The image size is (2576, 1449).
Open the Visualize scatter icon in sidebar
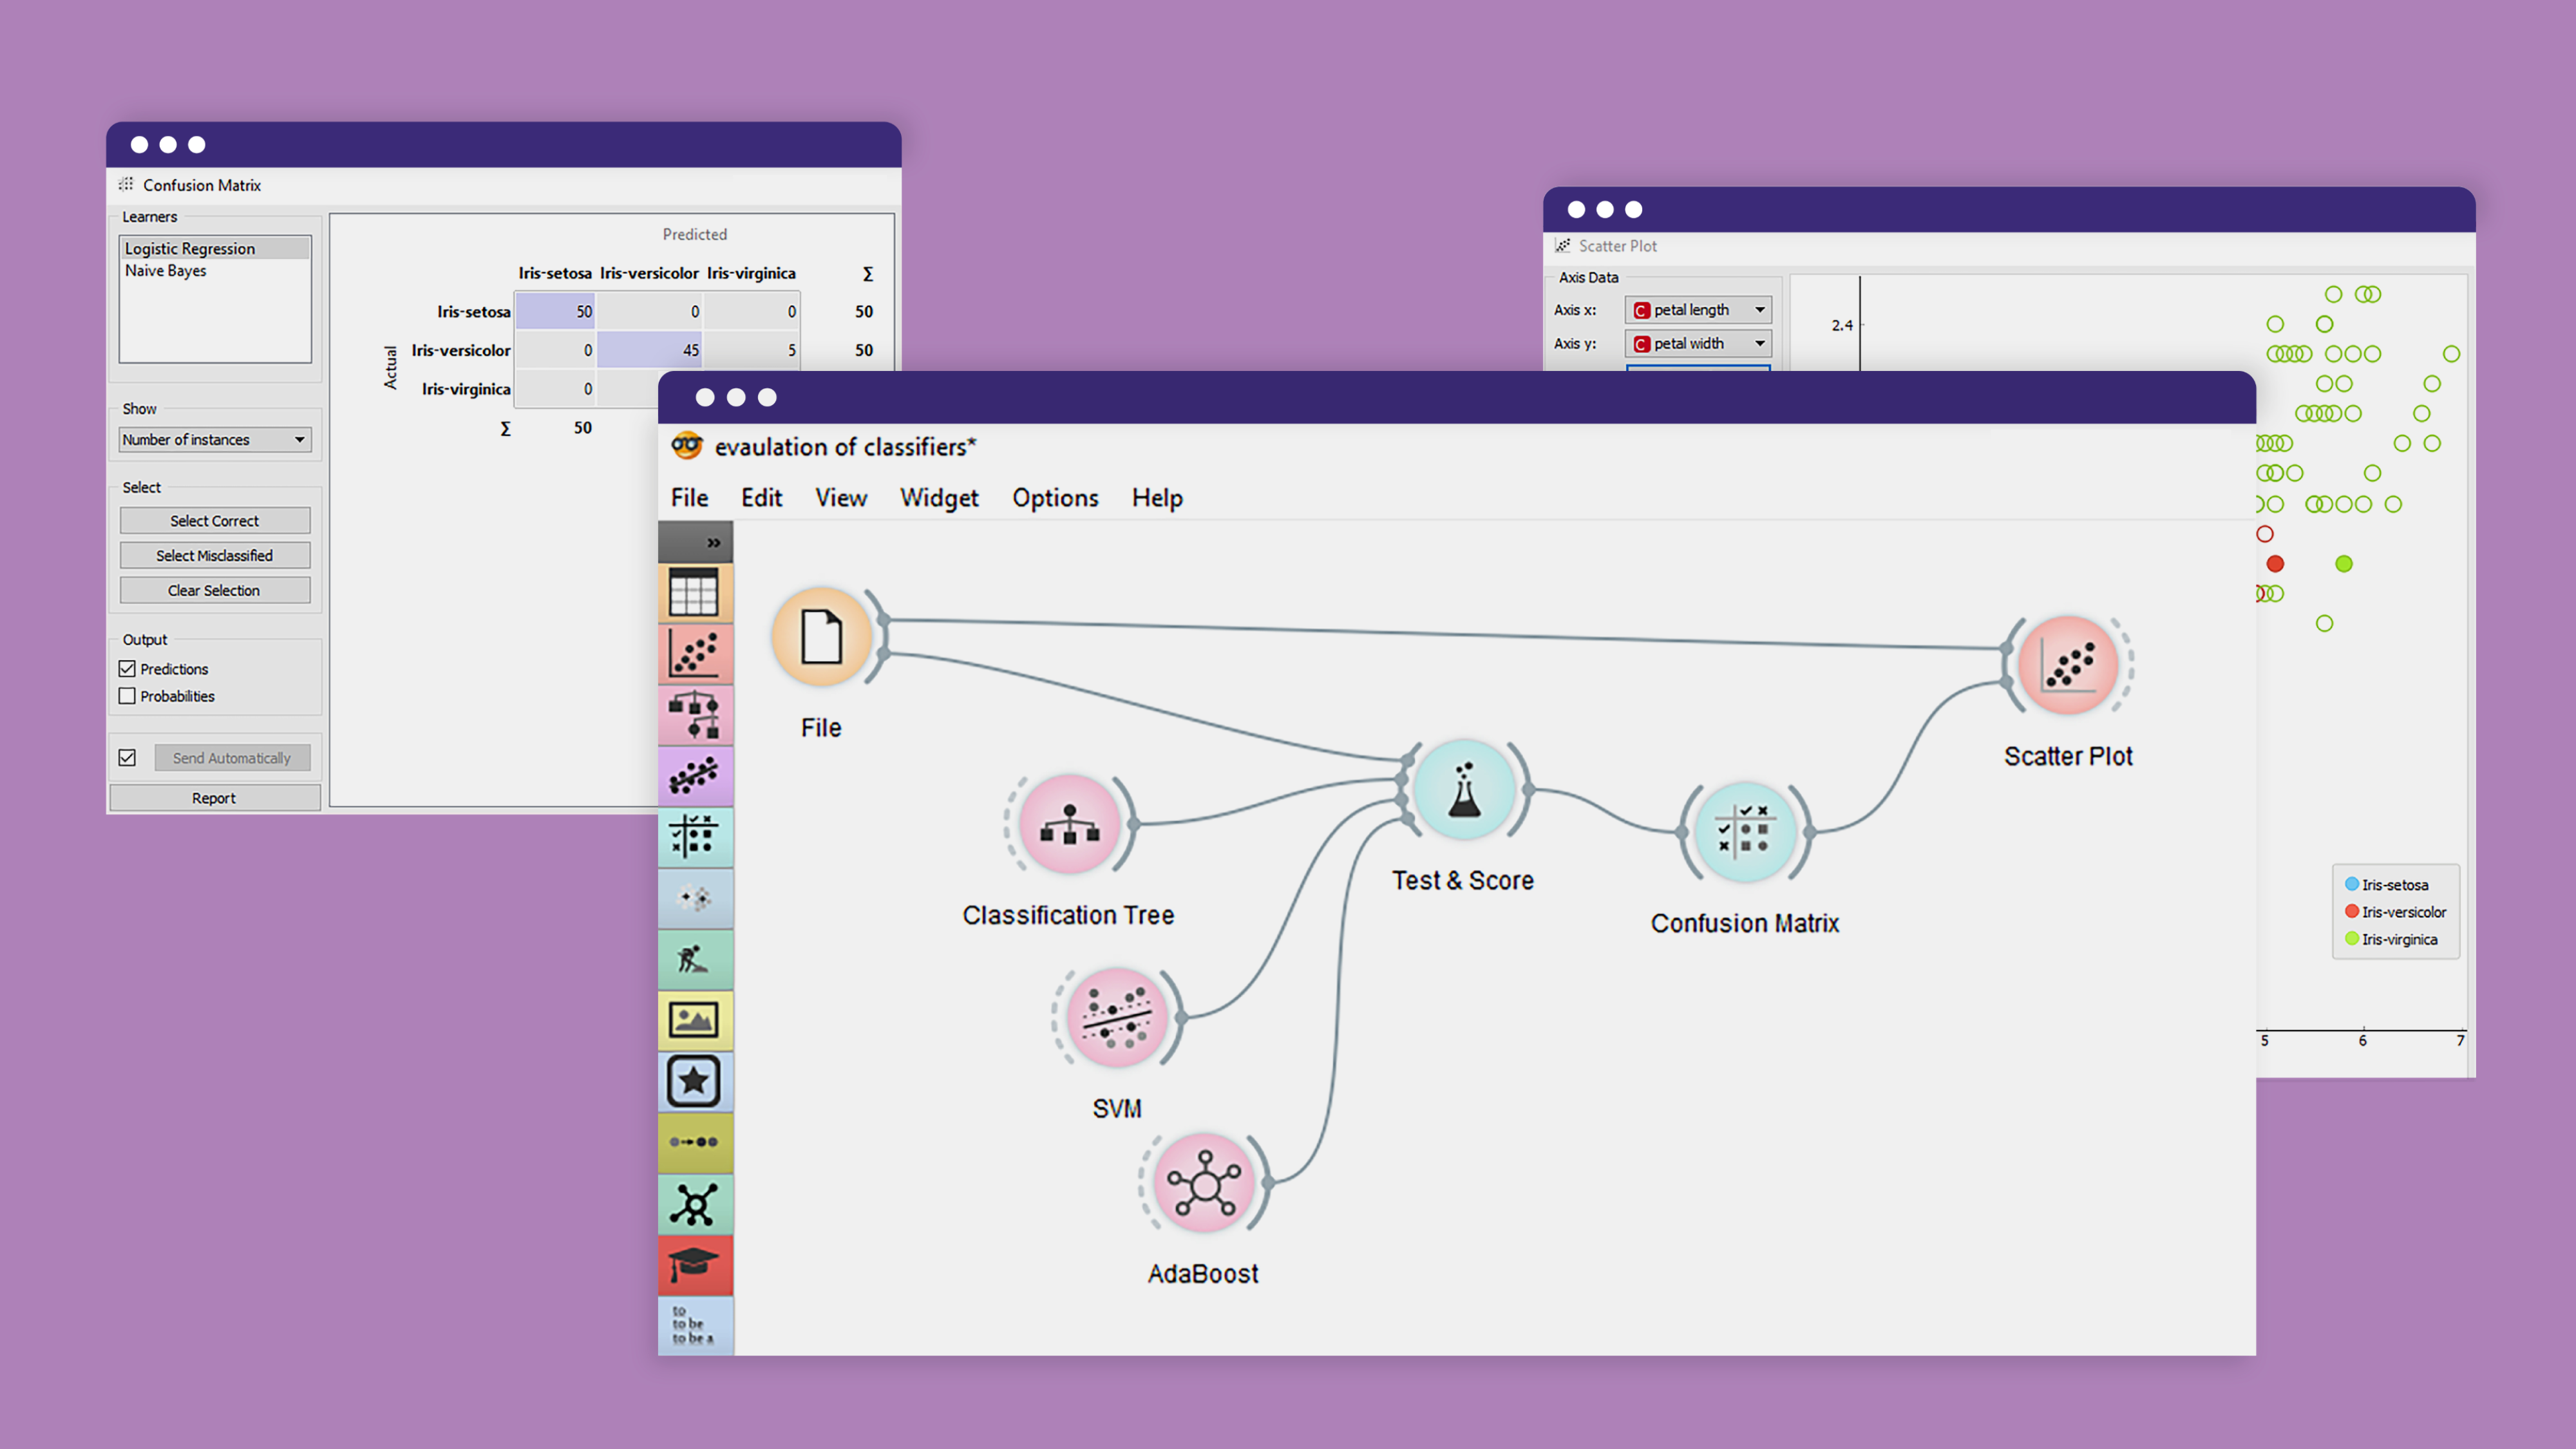pyautogui.click(x=694, y=654)
